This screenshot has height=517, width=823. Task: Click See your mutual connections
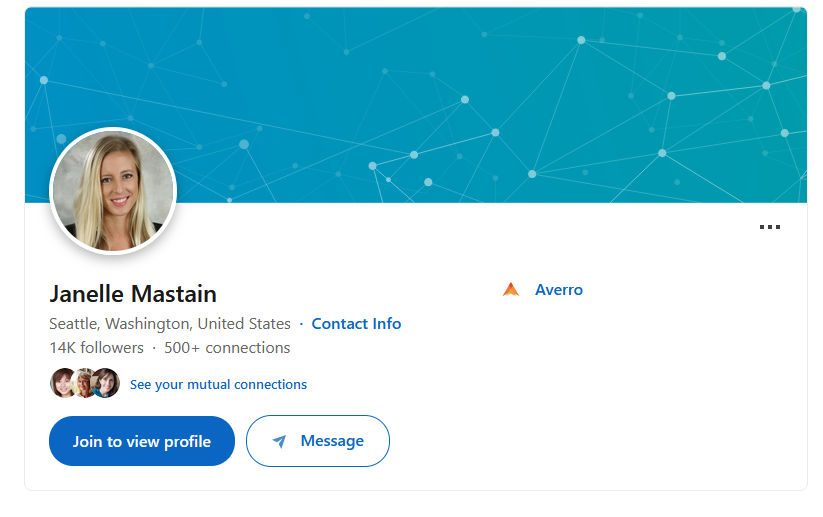[x=218, y=384]
